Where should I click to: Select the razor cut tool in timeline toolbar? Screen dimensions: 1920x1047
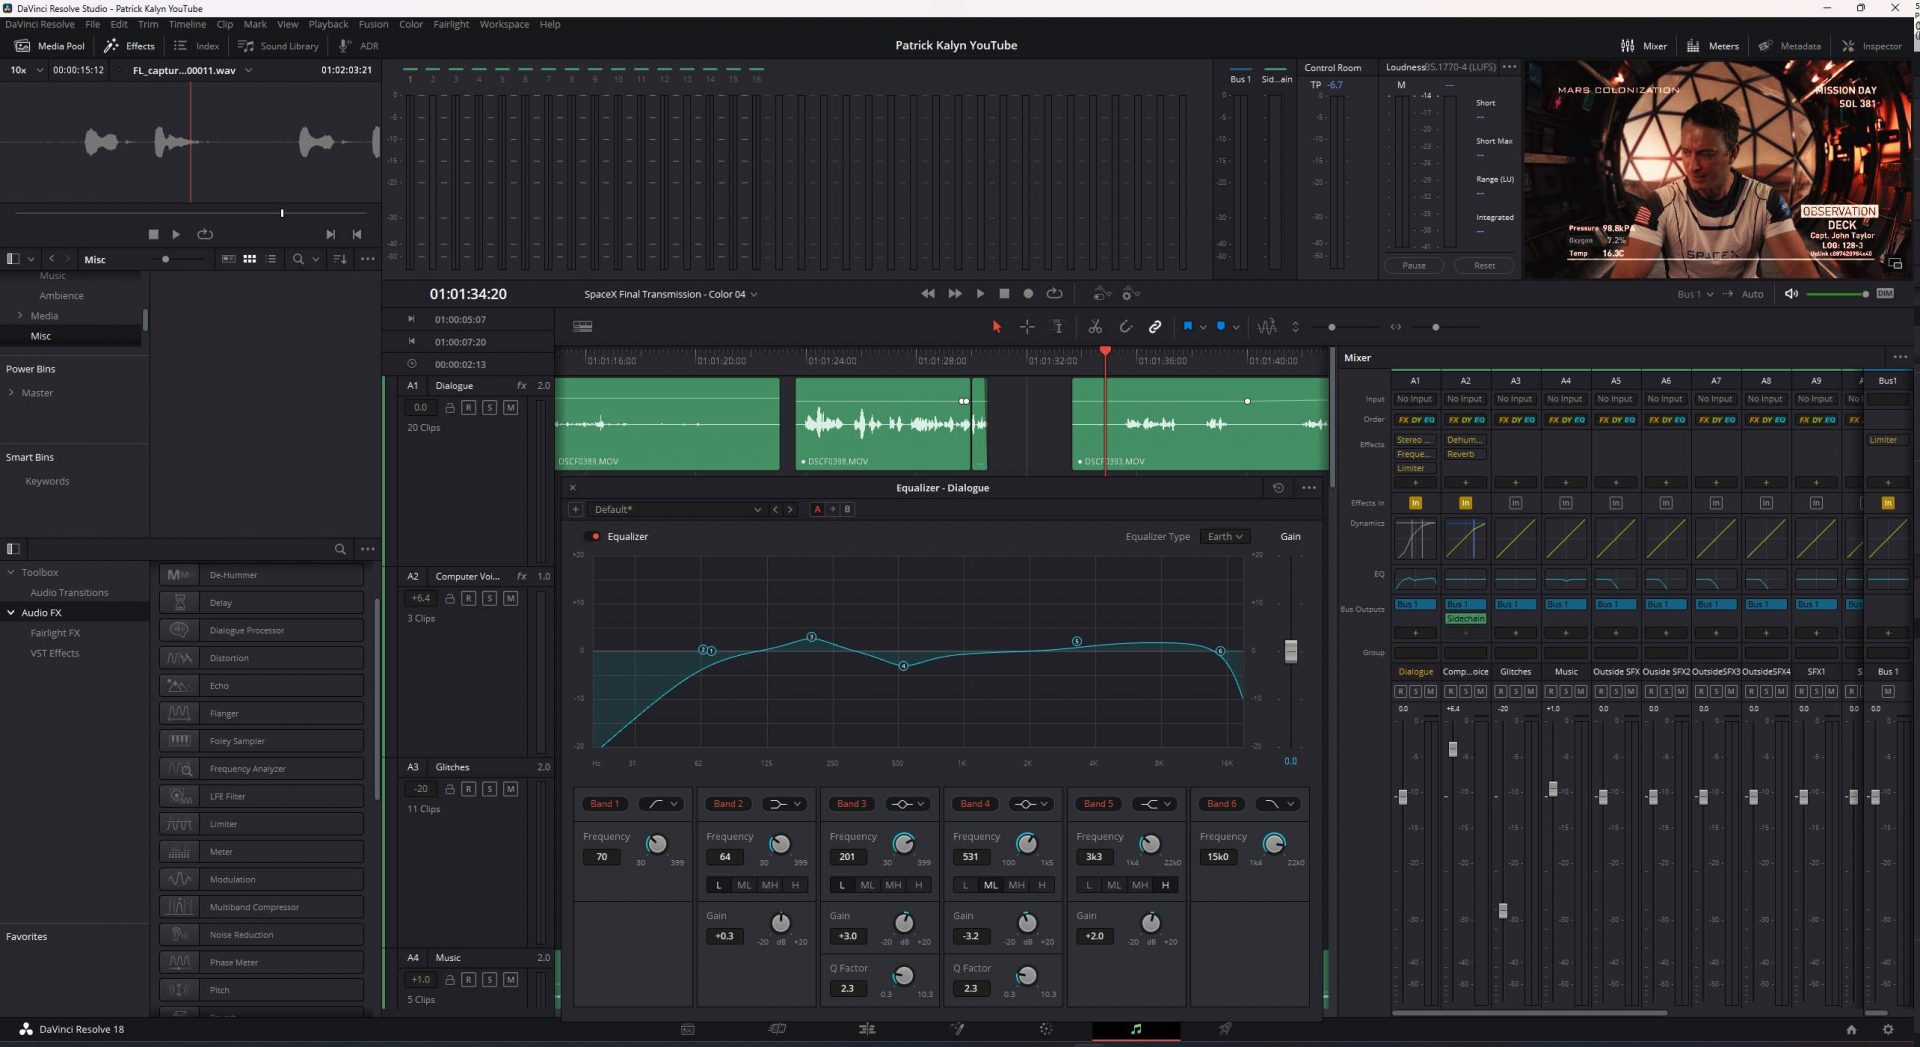click(1095, 326)
